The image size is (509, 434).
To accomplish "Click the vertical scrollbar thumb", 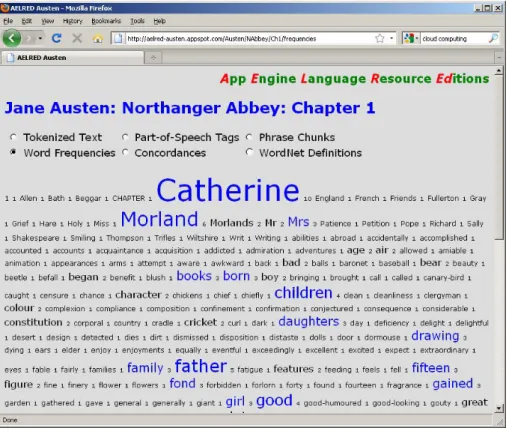I will coord(499,157).
